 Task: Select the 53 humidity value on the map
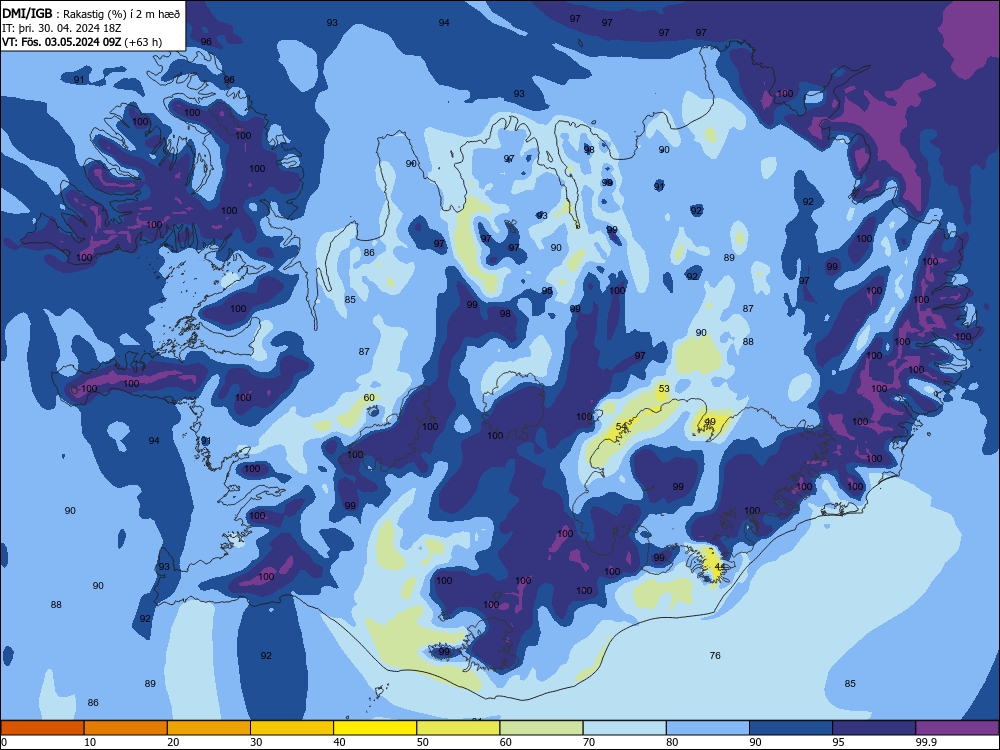point(664,388)
